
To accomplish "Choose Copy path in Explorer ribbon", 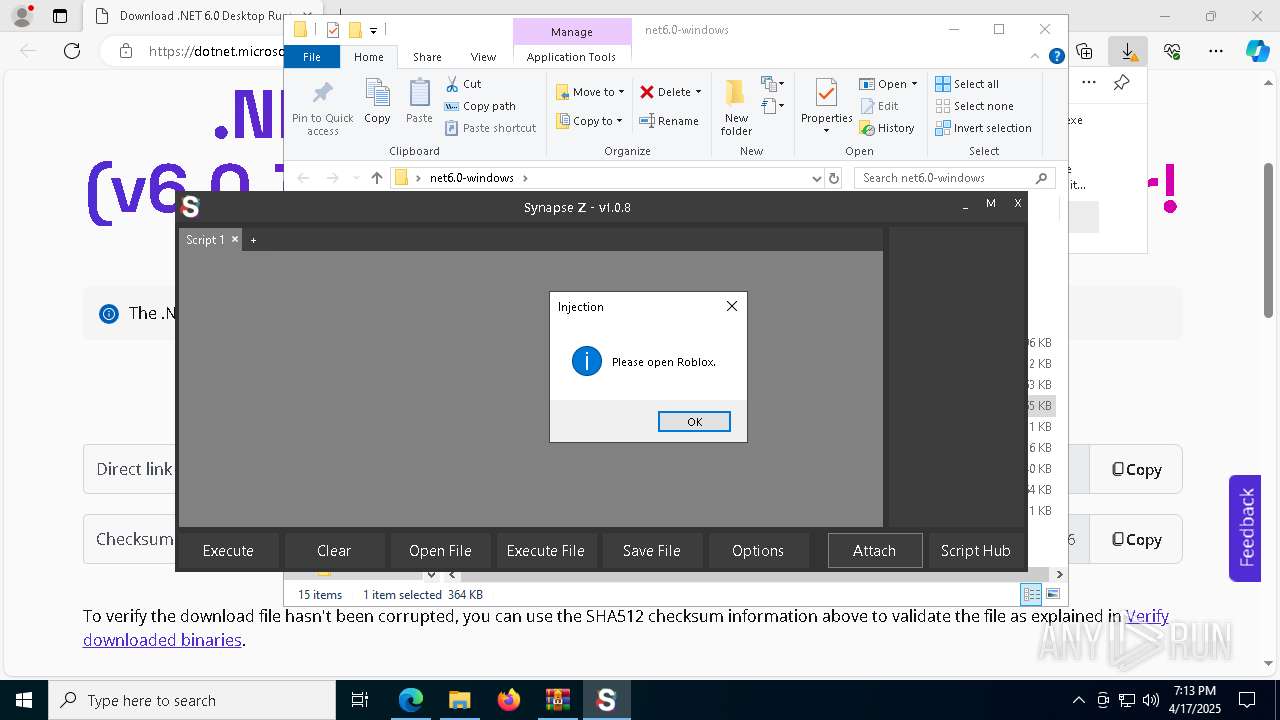I will click(x=480, y=106).
